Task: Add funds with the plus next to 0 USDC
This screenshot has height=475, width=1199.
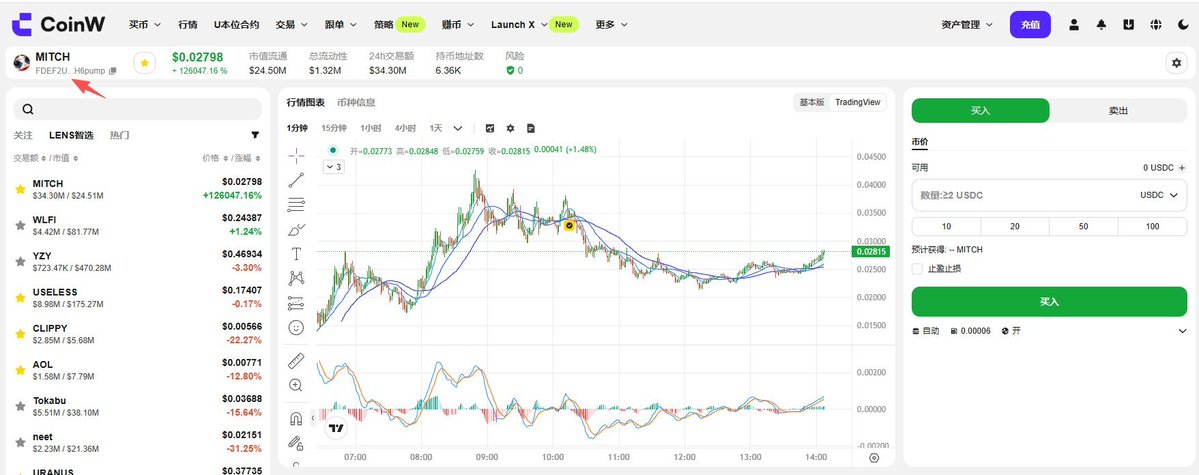Action: 1181,168
